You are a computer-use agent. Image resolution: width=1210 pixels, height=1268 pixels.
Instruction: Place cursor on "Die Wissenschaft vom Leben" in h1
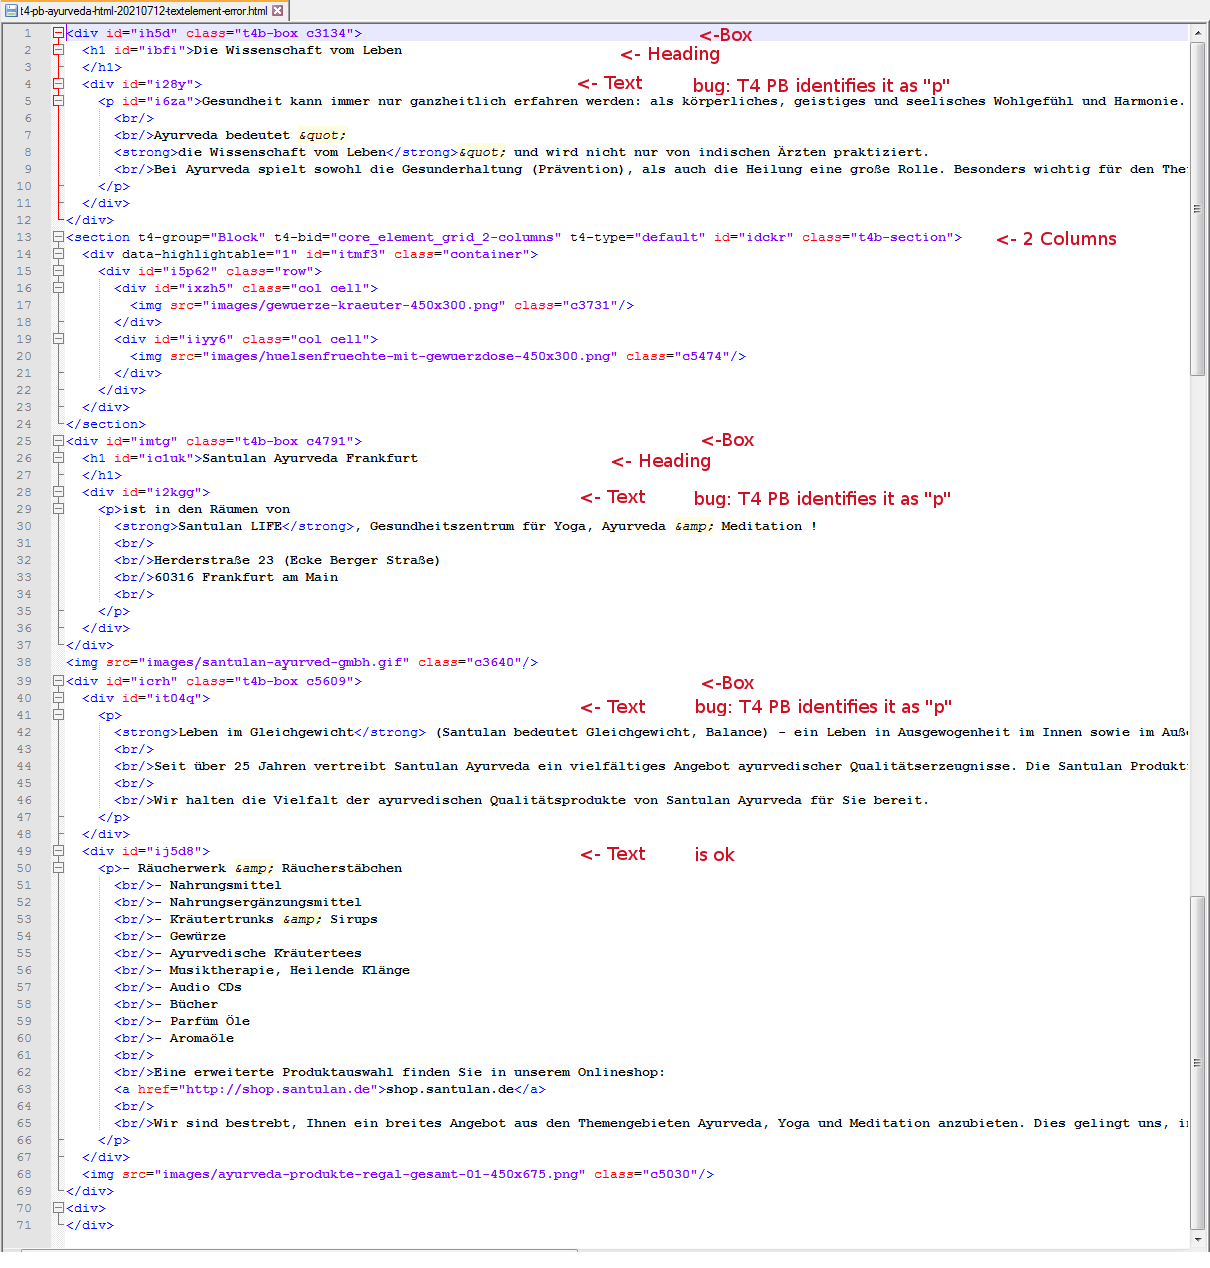(x=298, y=50)
